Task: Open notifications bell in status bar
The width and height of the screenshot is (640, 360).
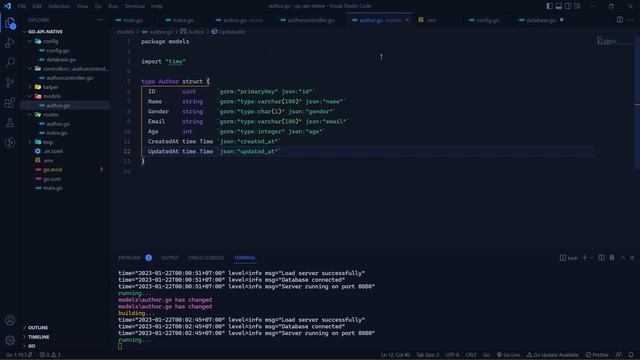Action: tap(631, 355)
